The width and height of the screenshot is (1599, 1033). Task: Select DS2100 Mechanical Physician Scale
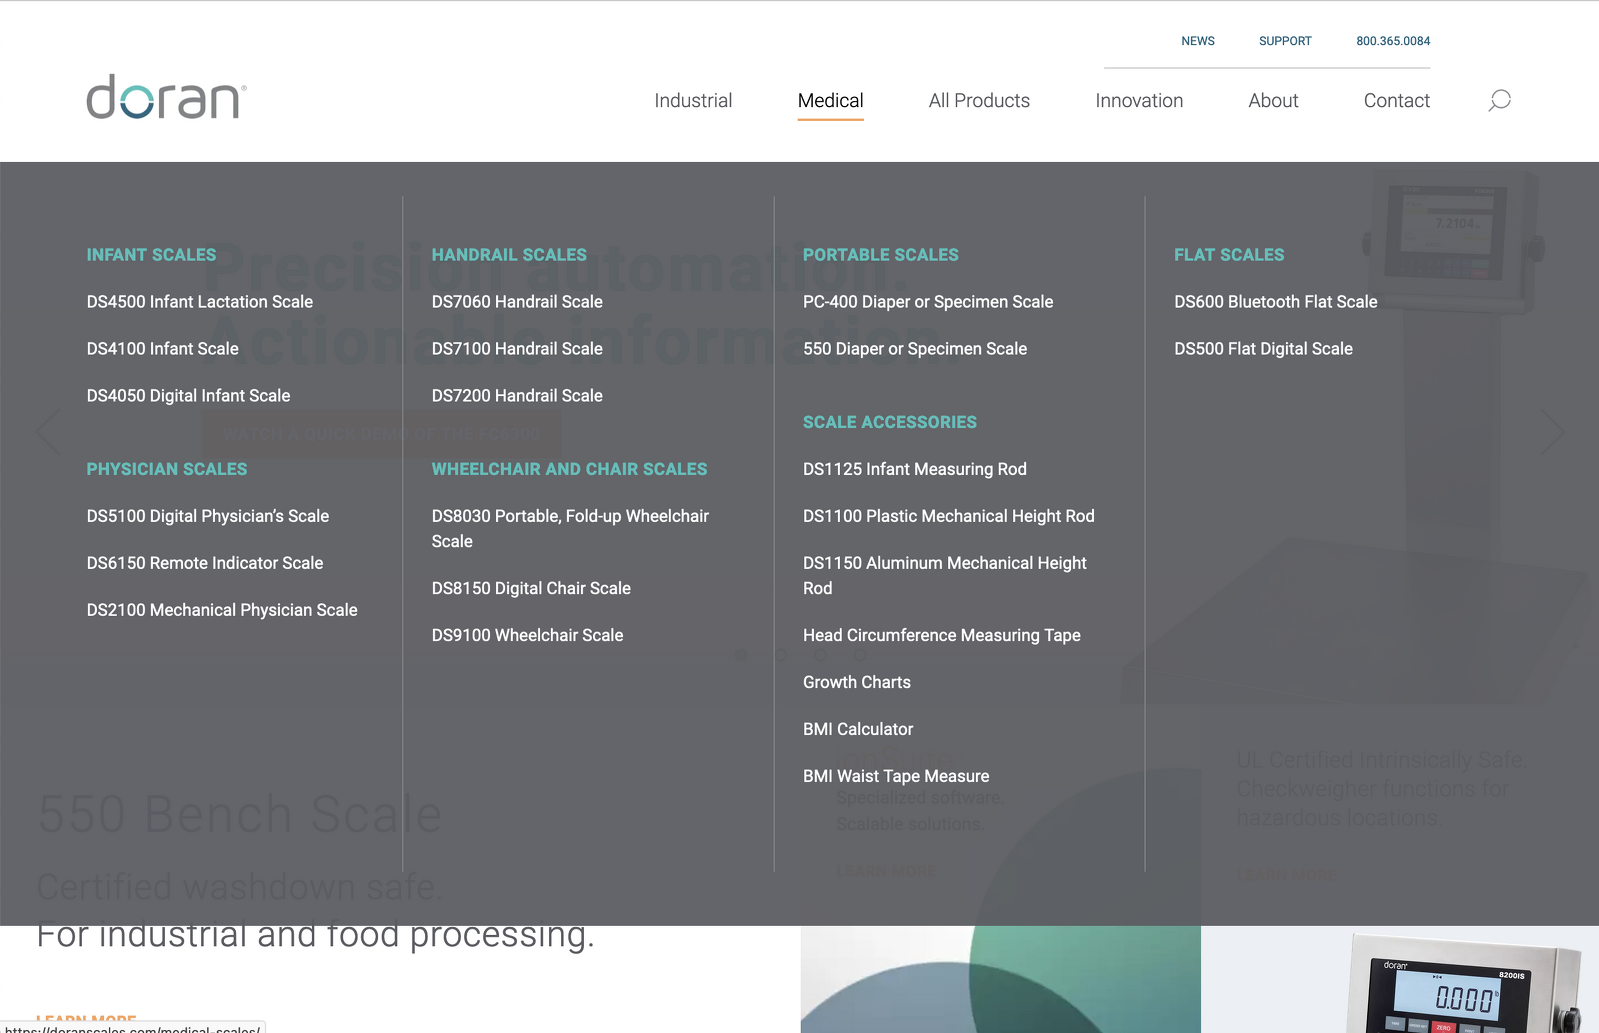click(222, 610)
